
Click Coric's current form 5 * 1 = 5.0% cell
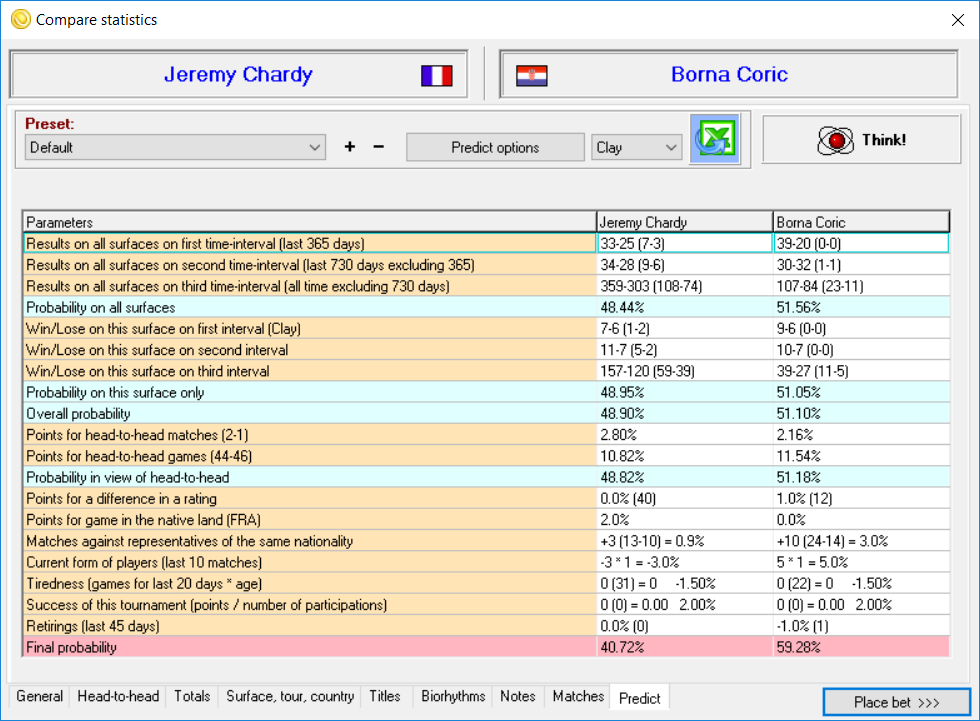(861, 562)
